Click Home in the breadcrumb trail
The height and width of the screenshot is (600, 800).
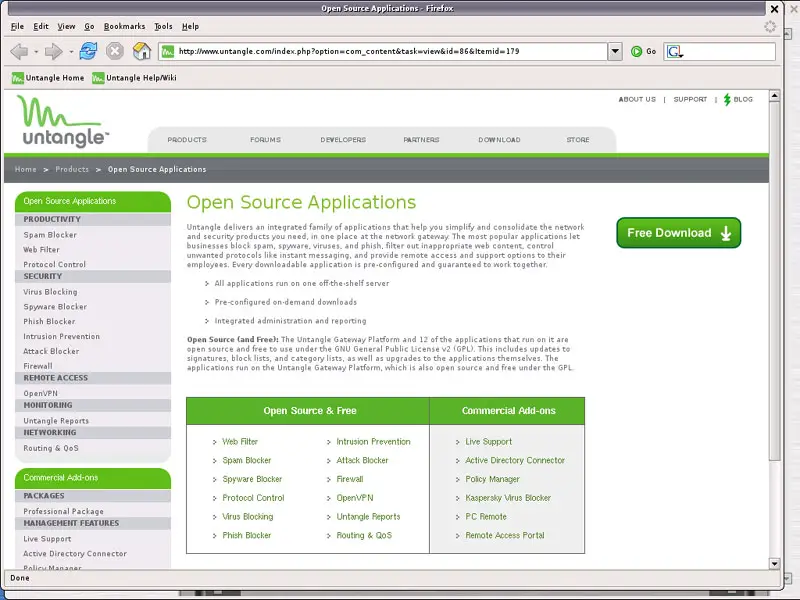click(26, 169)
